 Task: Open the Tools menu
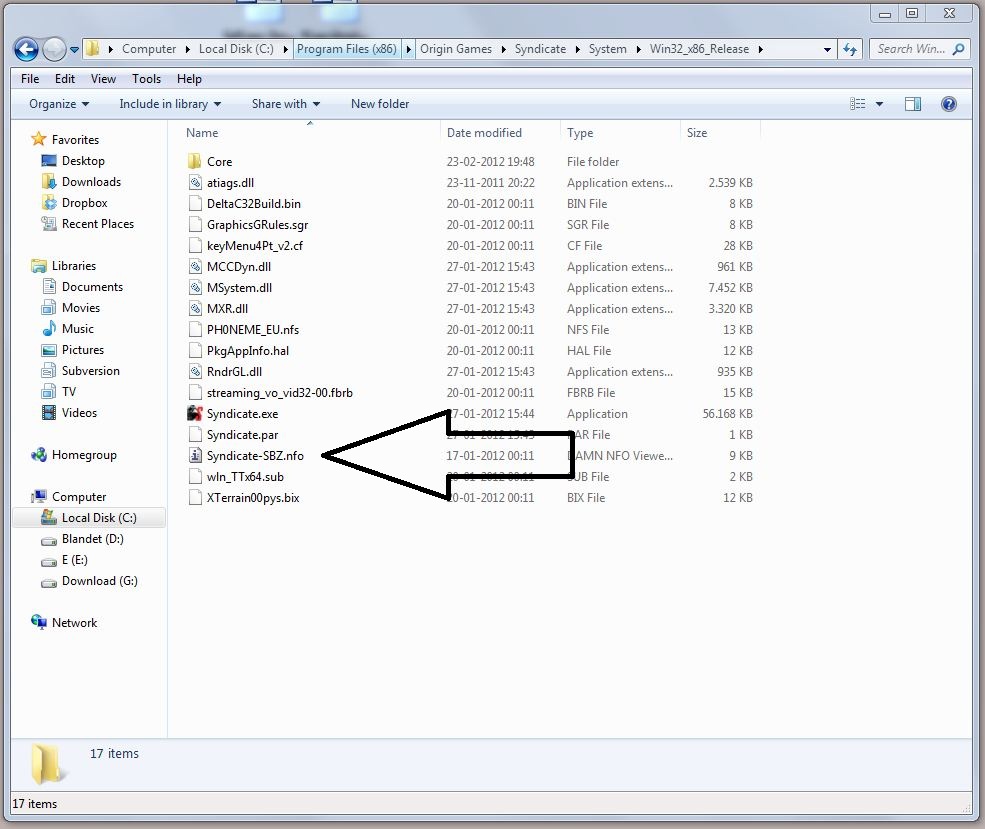(x=146, y=78)
